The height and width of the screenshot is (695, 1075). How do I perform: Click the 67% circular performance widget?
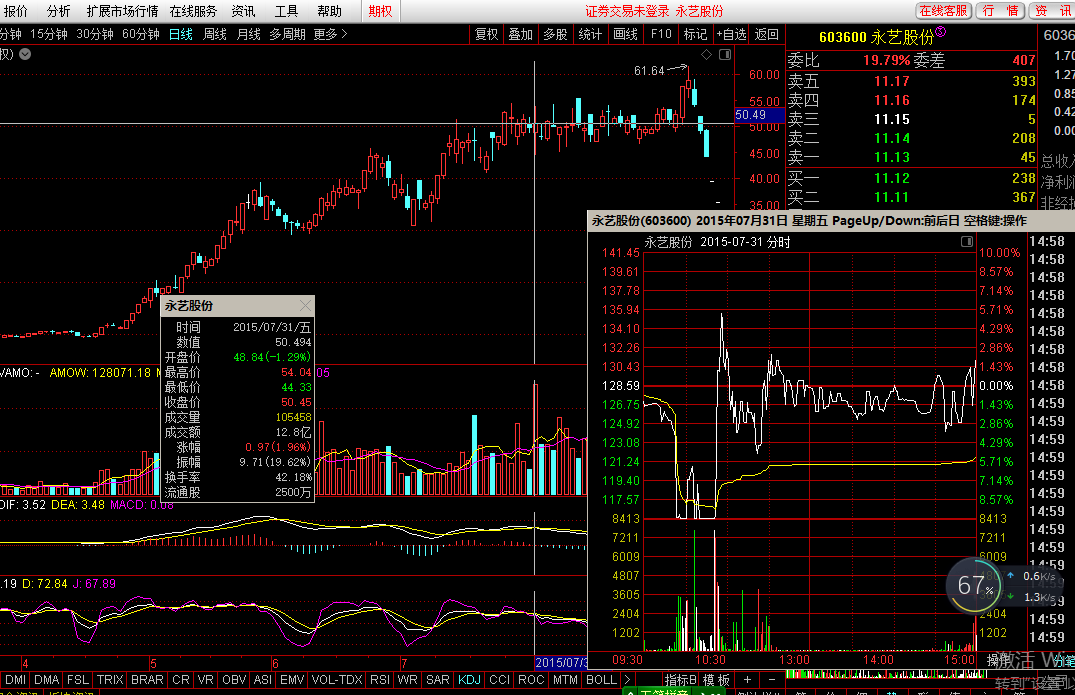pos(973,586)
